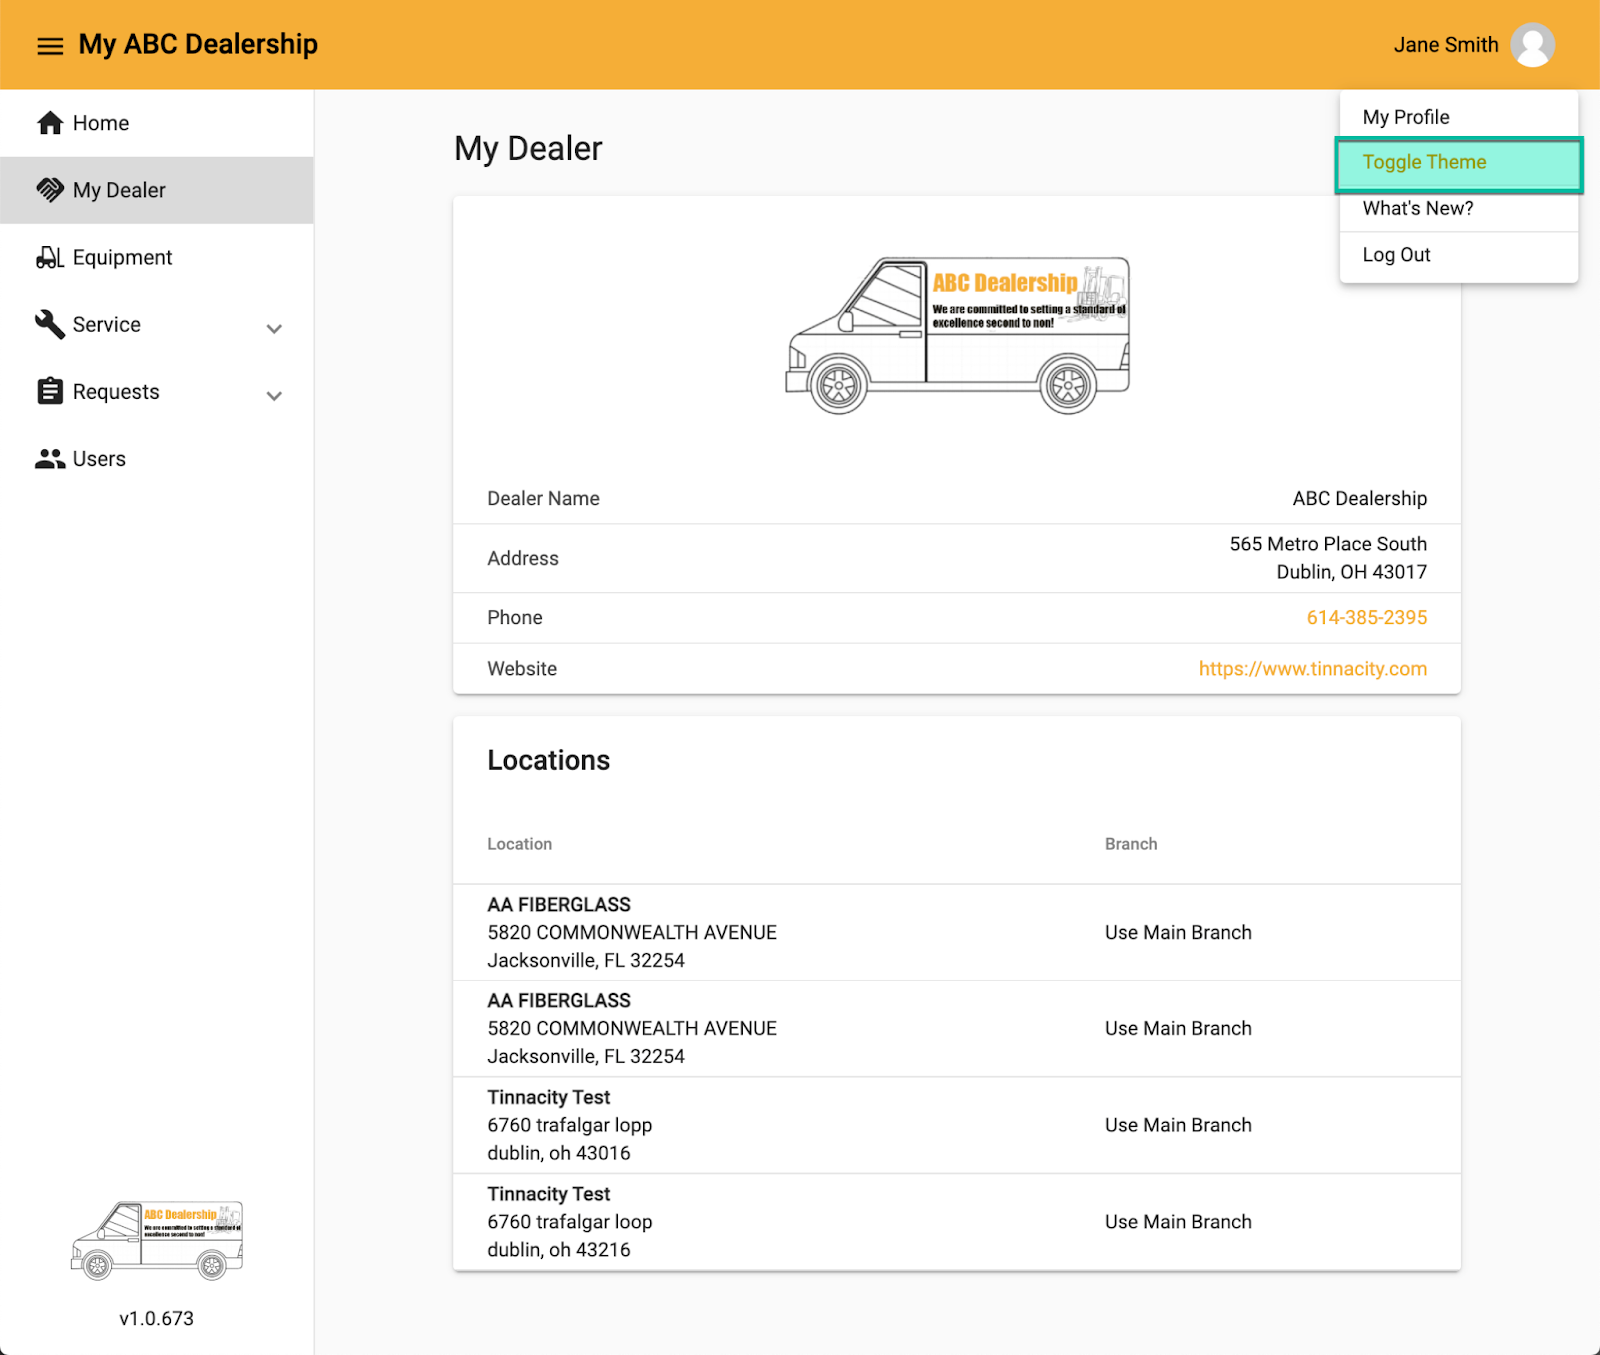Click the Location column header

tap(519, 844)
